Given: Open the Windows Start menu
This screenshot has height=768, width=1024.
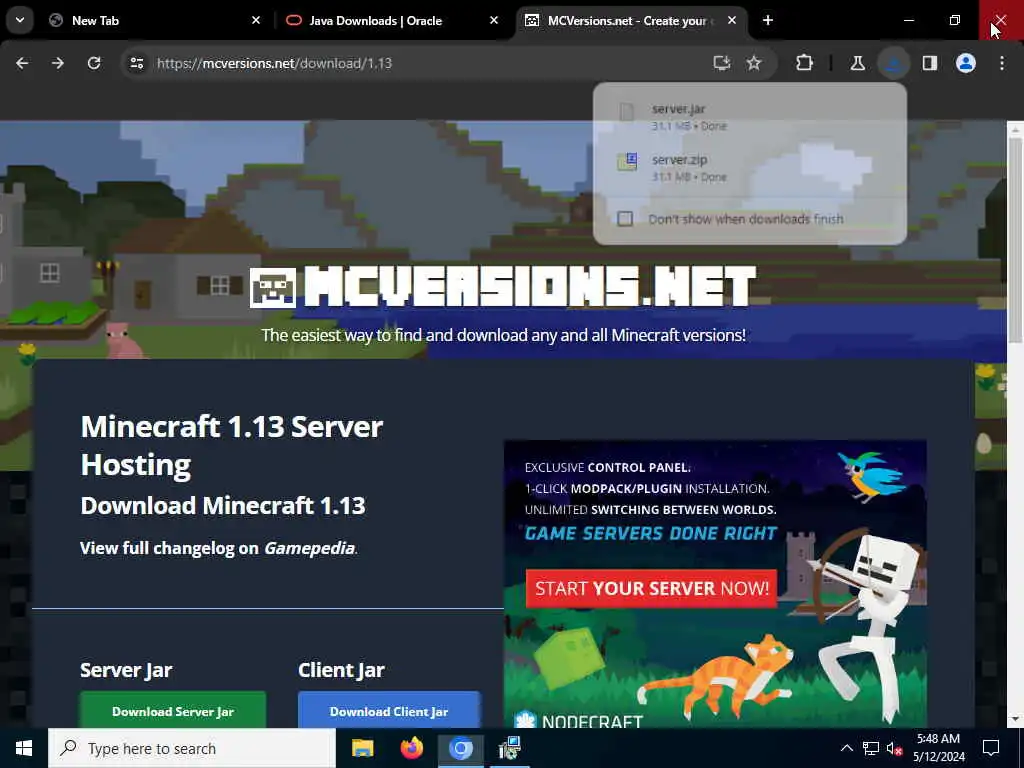Looking at the screenshot, I should [x=24, y=748].
